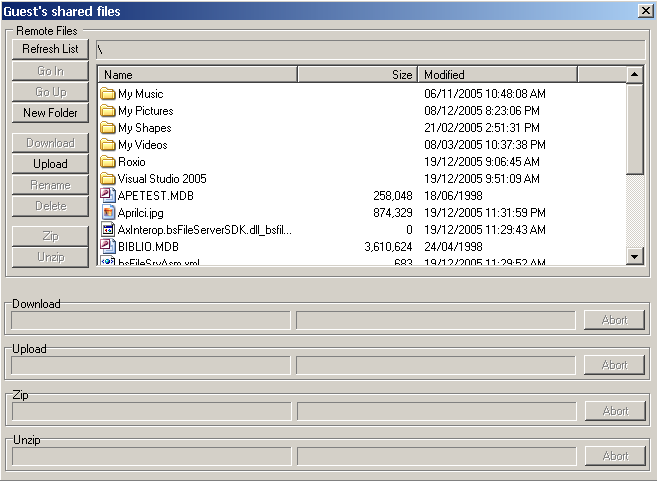Select the APETEST.MDB file name
This screenshot has width=657, height=481.
(x=155, y=196)
